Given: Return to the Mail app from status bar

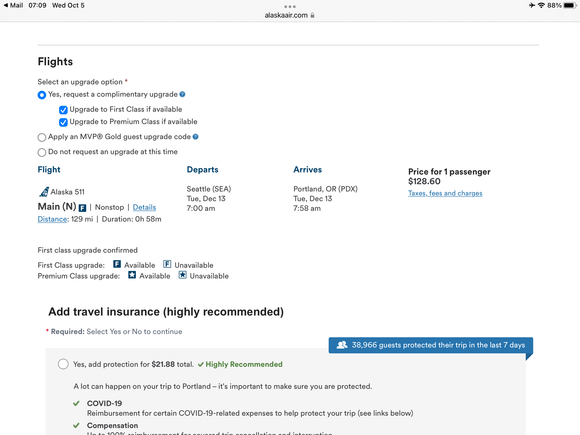Looking at the screenshot, I should 13,5.
